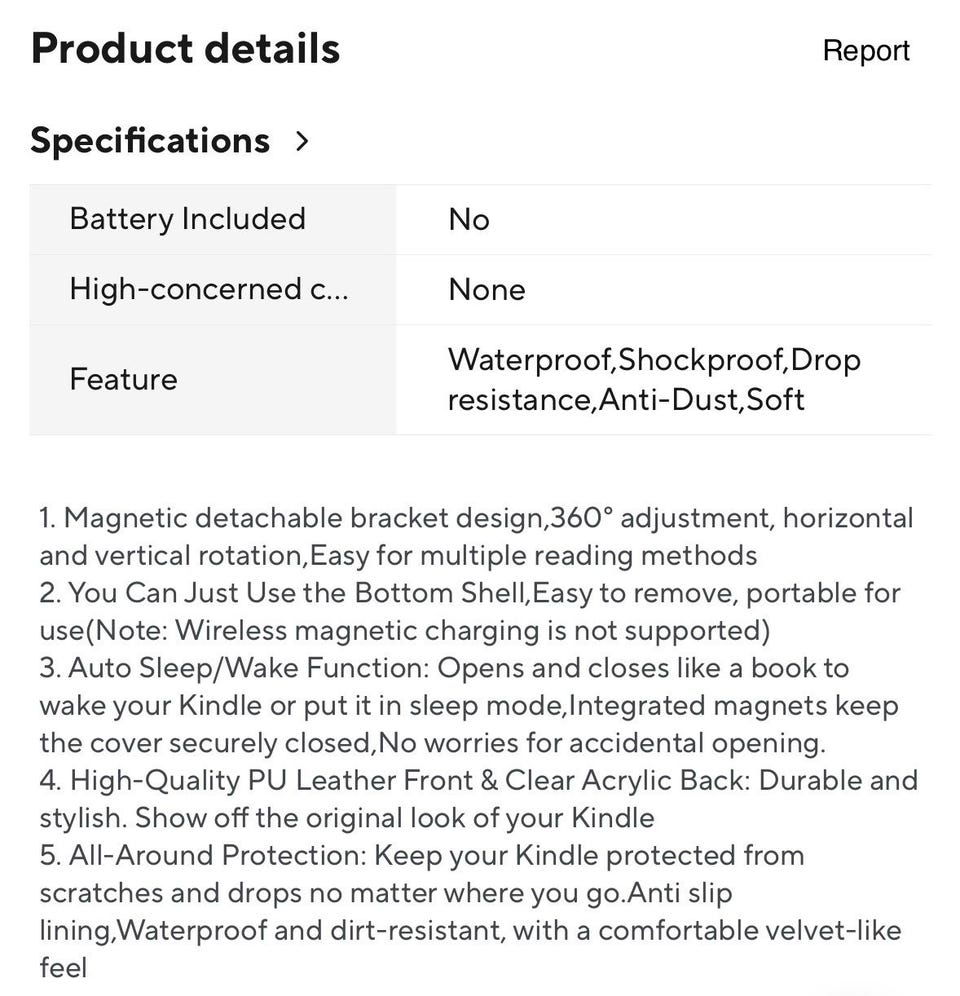Tap the Battery Included value No

click(469, 220)
